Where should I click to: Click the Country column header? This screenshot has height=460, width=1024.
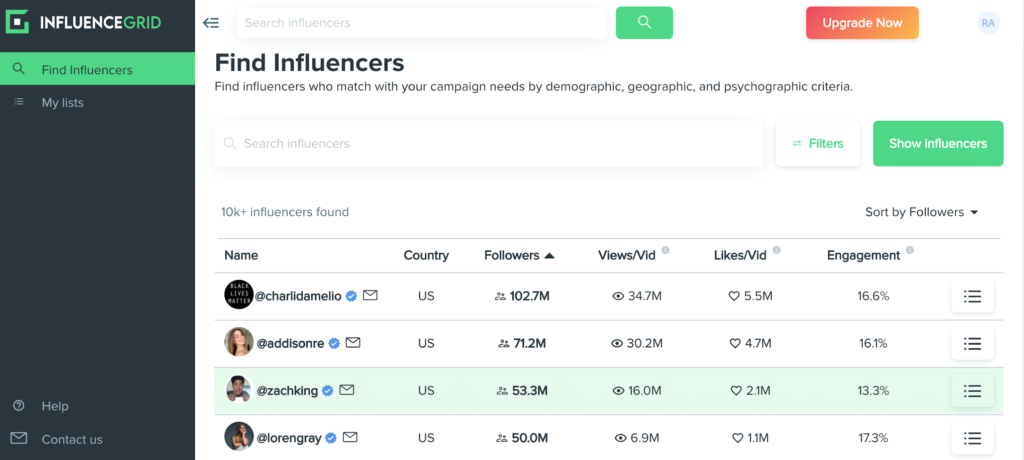426,255
